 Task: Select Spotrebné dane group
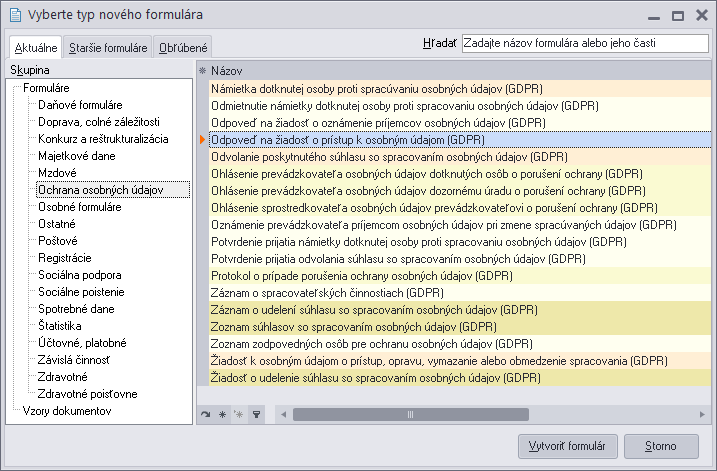coord(76,309)
